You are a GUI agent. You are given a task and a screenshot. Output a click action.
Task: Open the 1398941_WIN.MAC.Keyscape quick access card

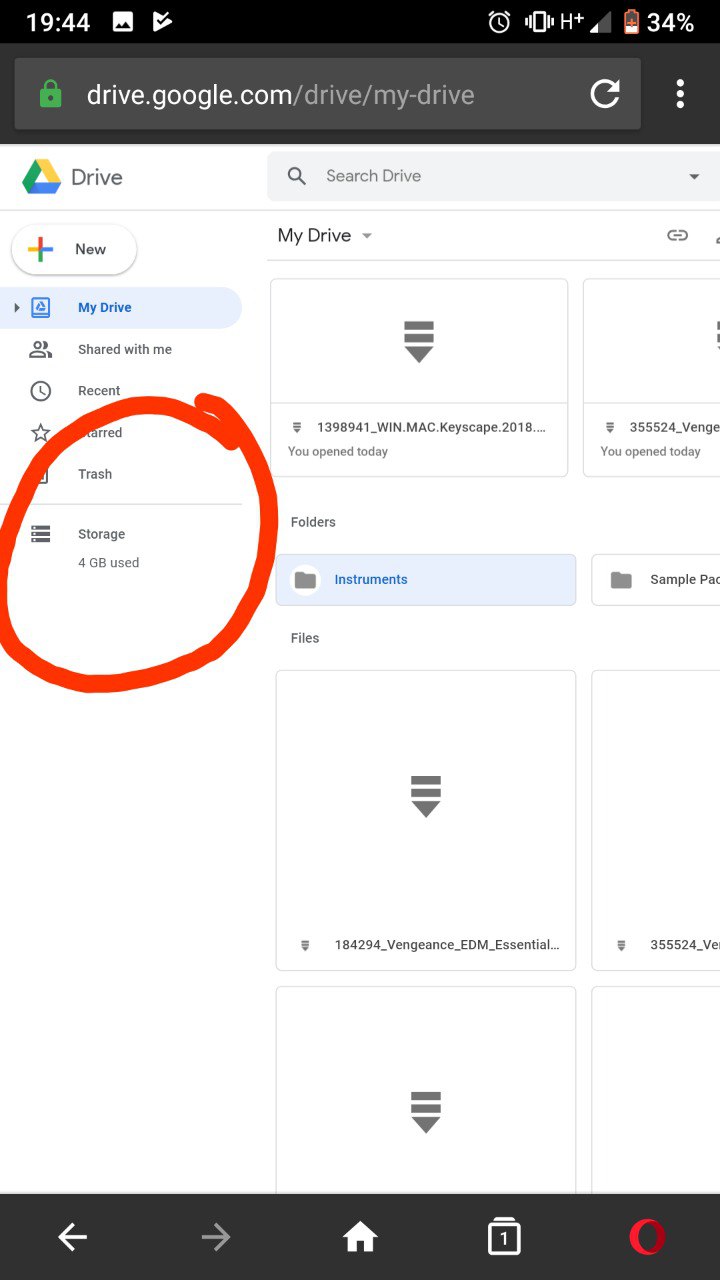[x=419, y=378]
